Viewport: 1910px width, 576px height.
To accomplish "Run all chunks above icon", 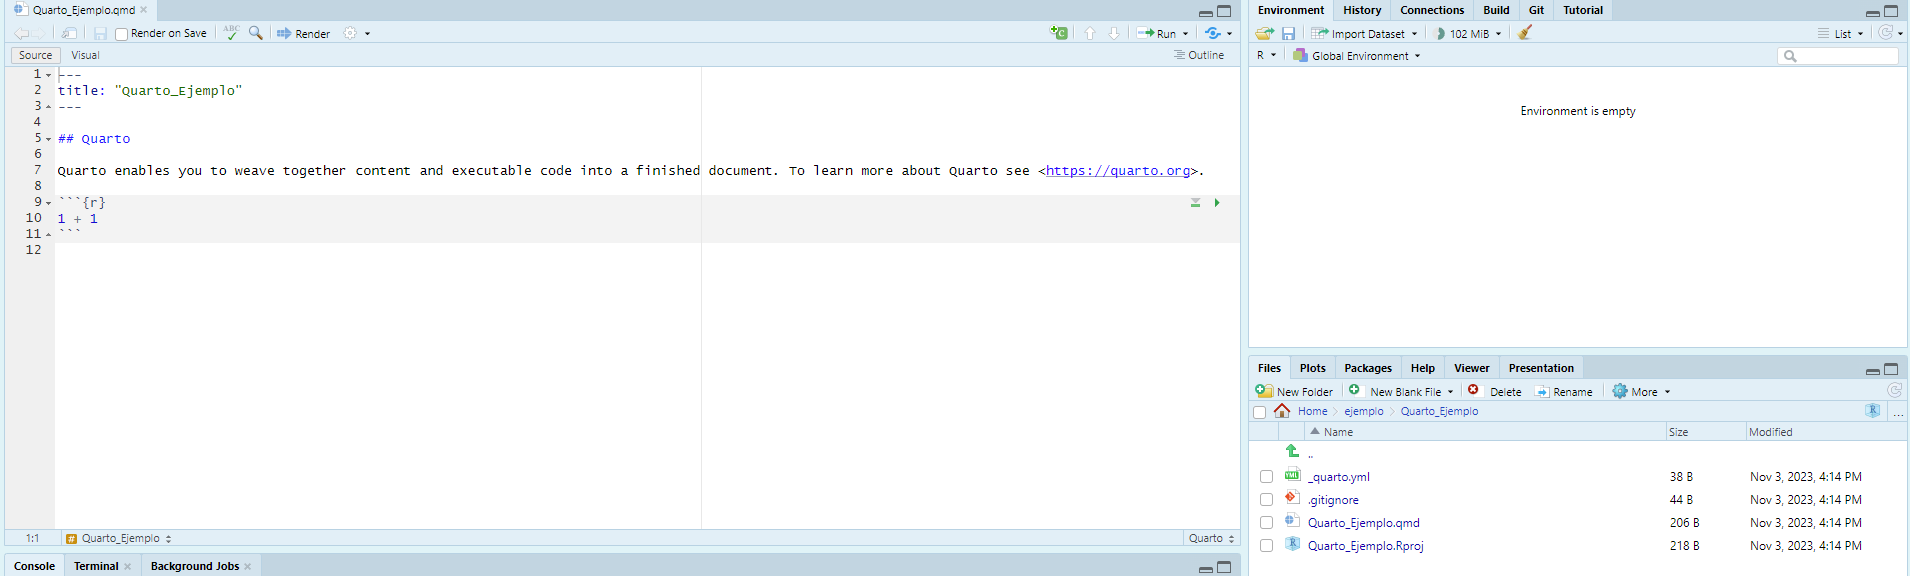I will pyautogui.click(x=1195, y=203).
